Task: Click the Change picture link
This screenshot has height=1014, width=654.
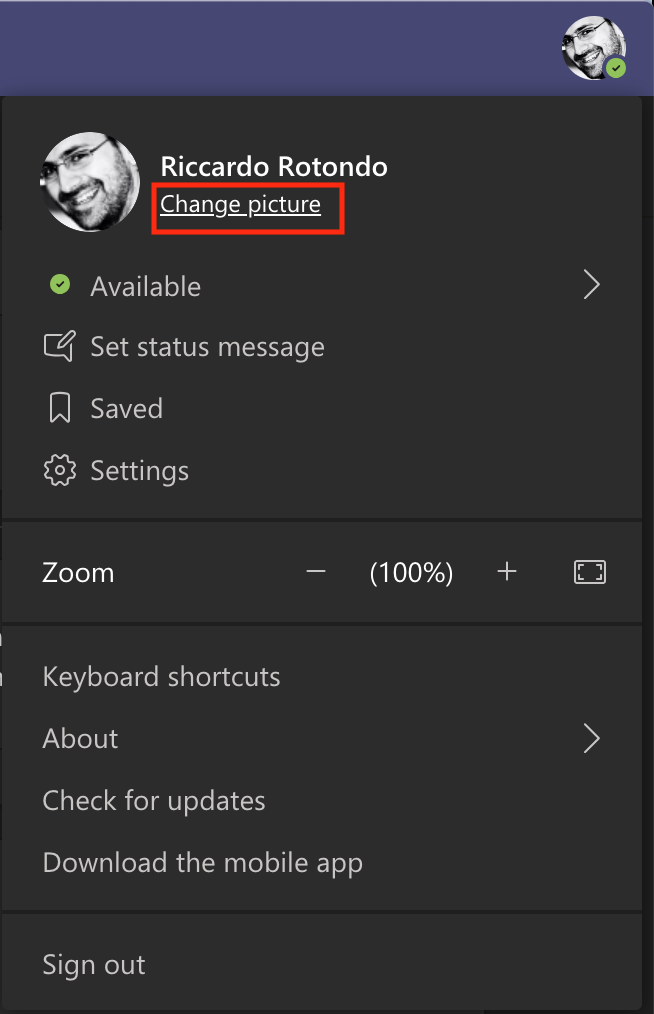Action: click(x=241, y=204)
